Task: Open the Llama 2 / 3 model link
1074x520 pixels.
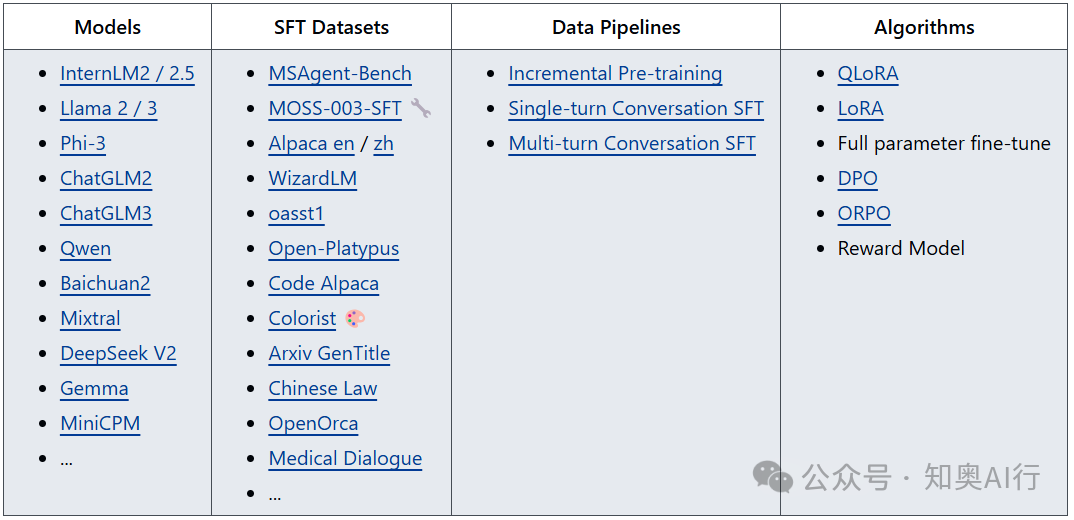Action: tap(109, 109)
